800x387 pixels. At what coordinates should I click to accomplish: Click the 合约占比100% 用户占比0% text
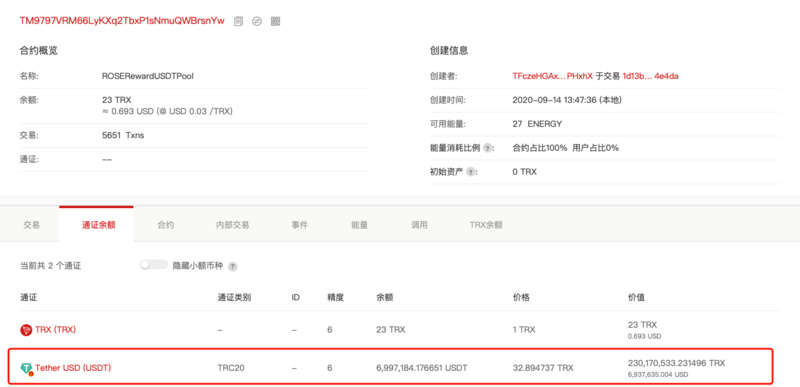tap(565, 148)
